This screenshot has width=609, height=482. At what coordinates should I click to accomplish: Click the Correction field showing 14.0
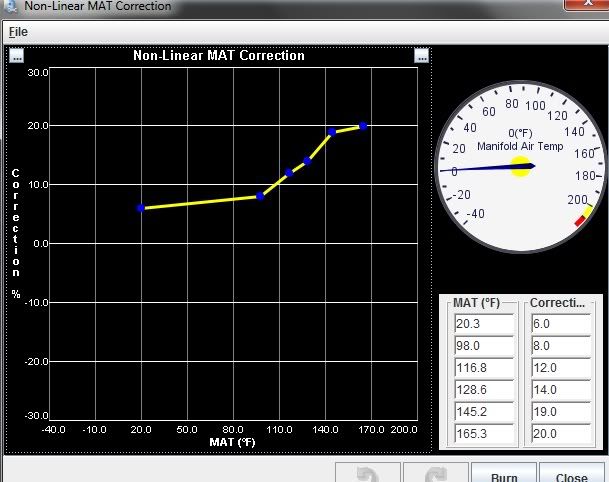560,390
